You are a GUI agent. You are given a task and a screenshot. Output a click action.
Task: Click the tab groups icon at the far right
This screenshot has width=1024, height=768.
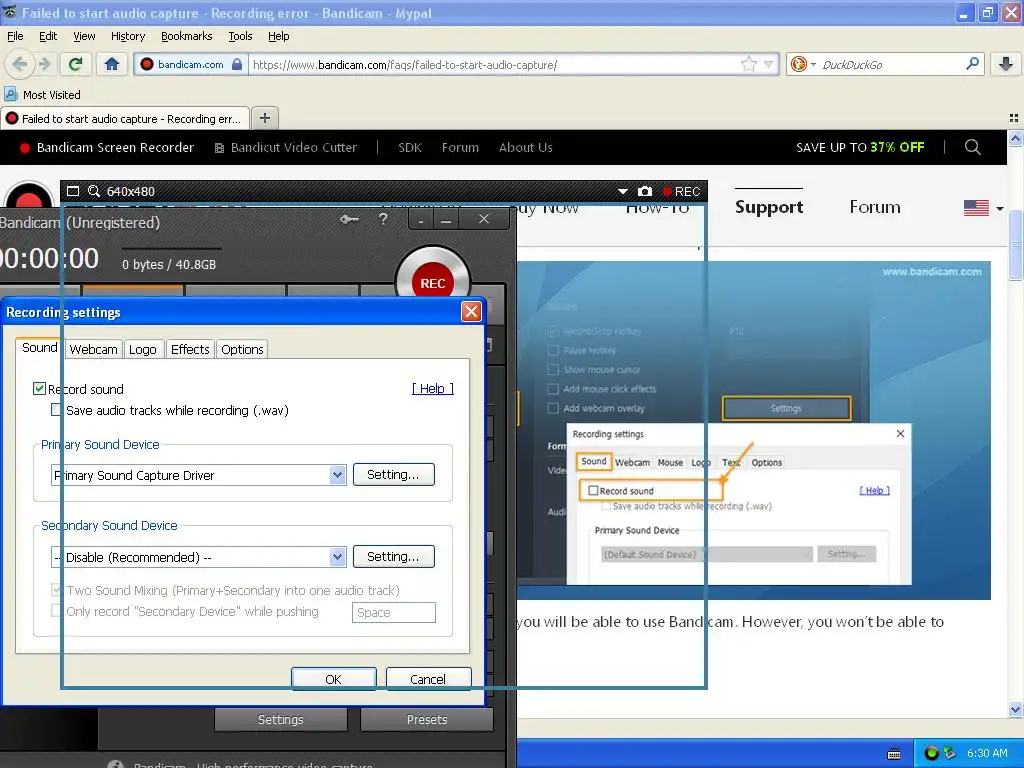click(1014, 118)
